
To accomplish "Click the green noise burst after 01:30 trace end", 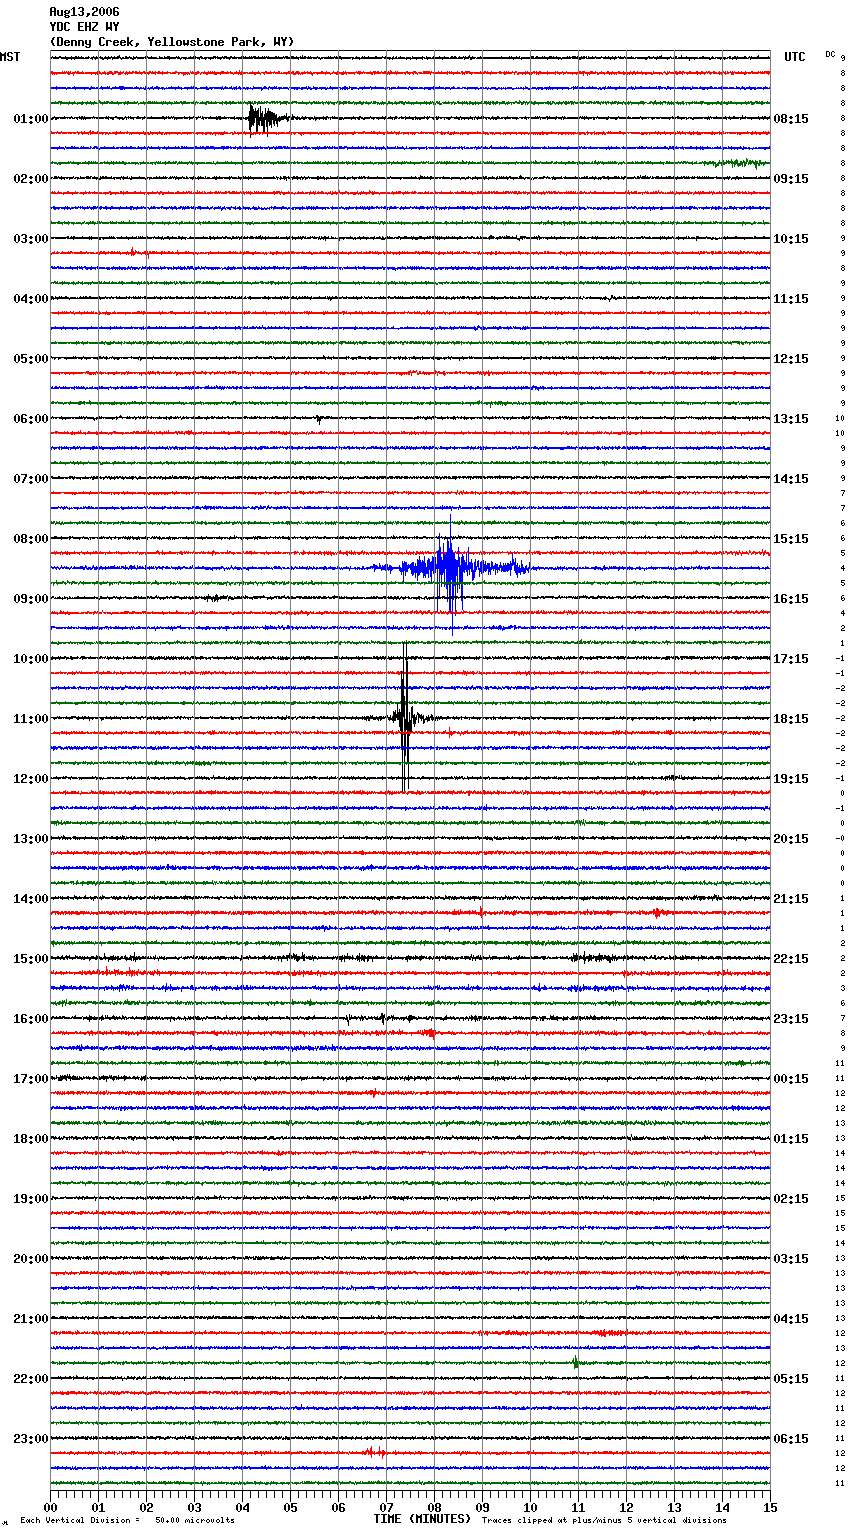I will pyautogui.click(x=738, y=163).
